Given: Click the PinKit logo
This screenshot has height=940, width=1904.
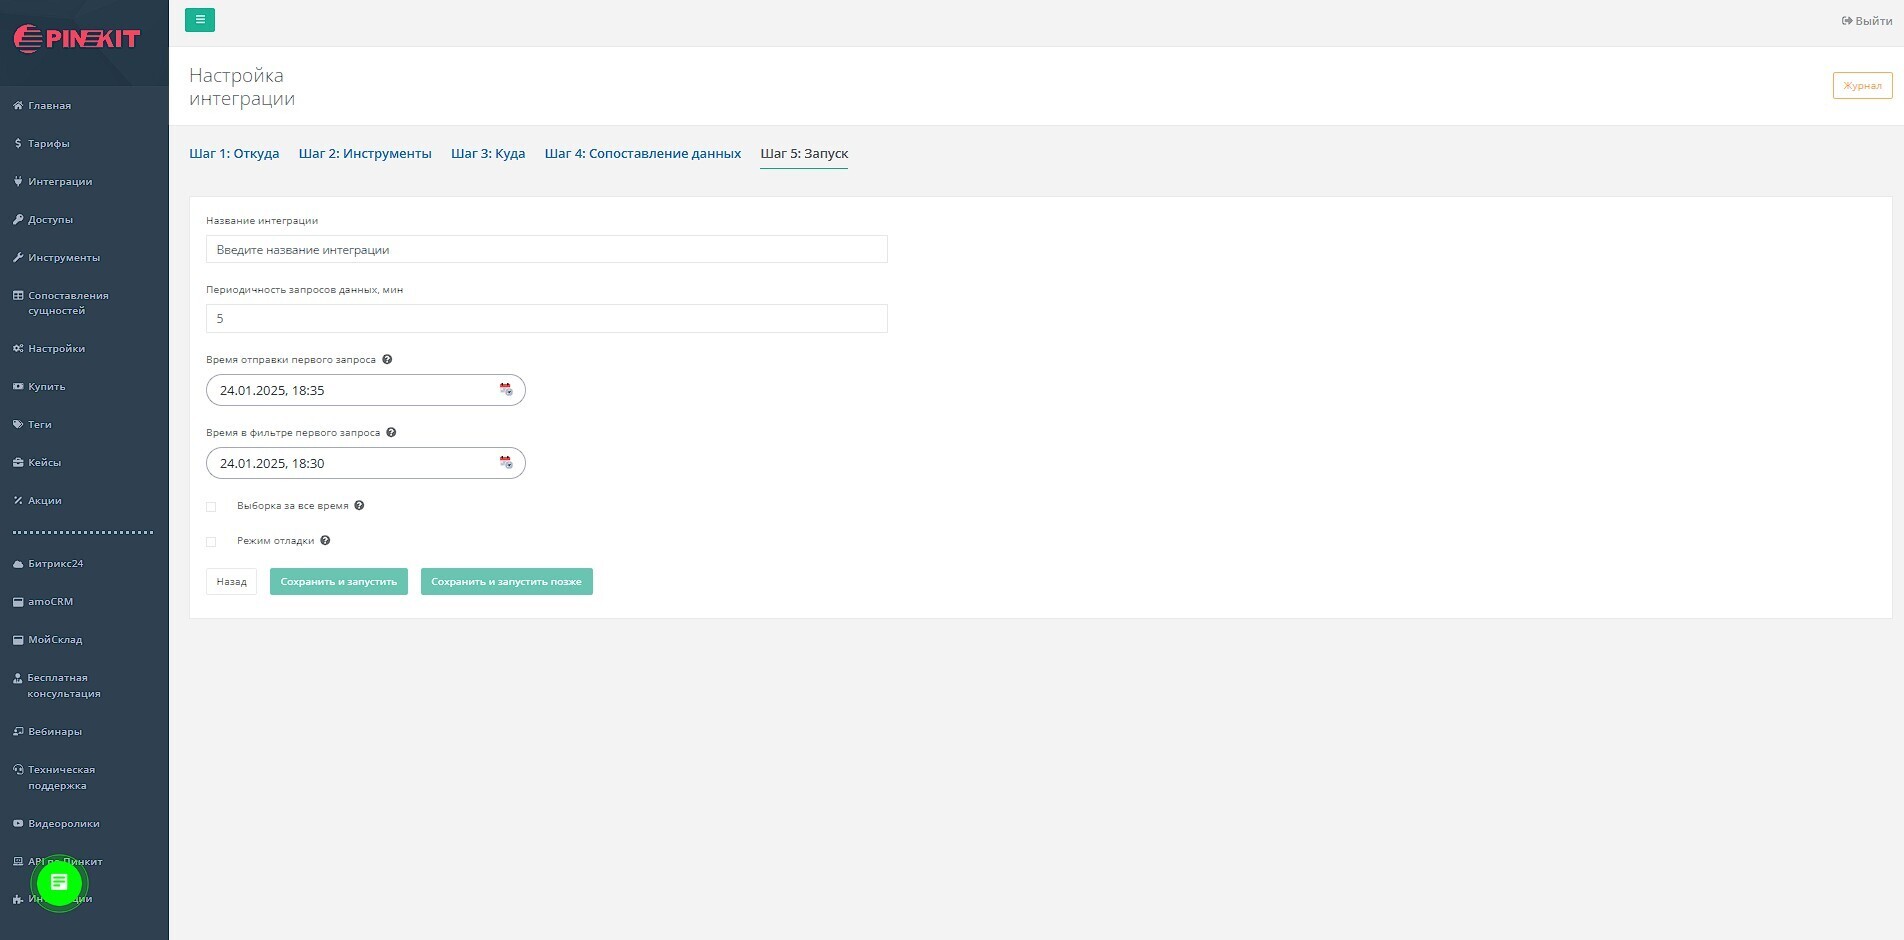Looking at the screenshot, I should [78, 39].
